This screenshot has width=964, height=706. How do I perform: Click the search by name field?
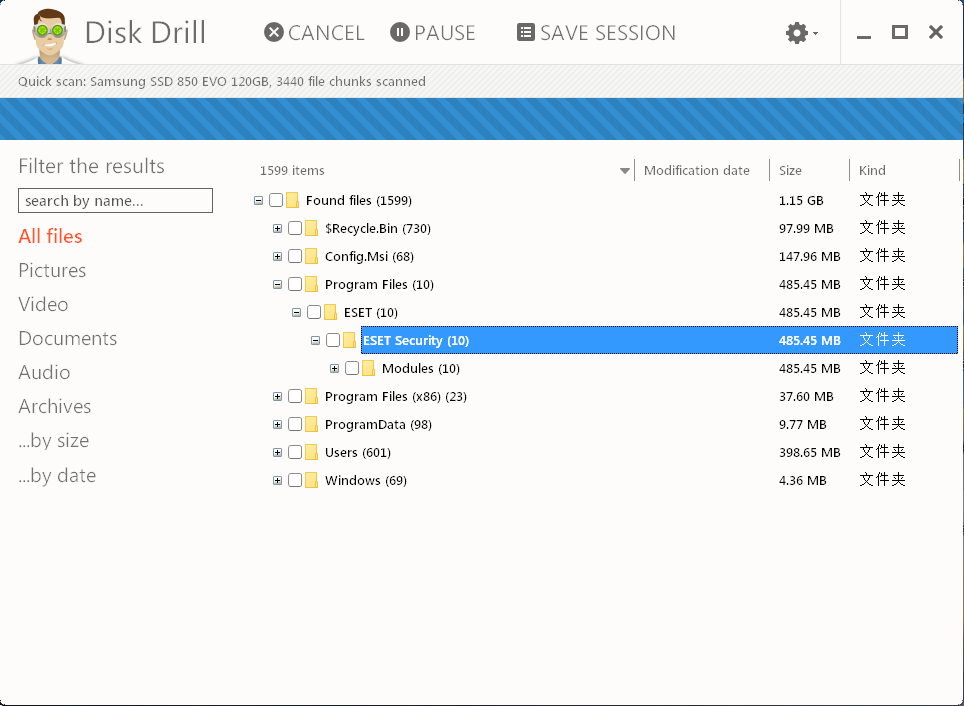pos(116,200)
